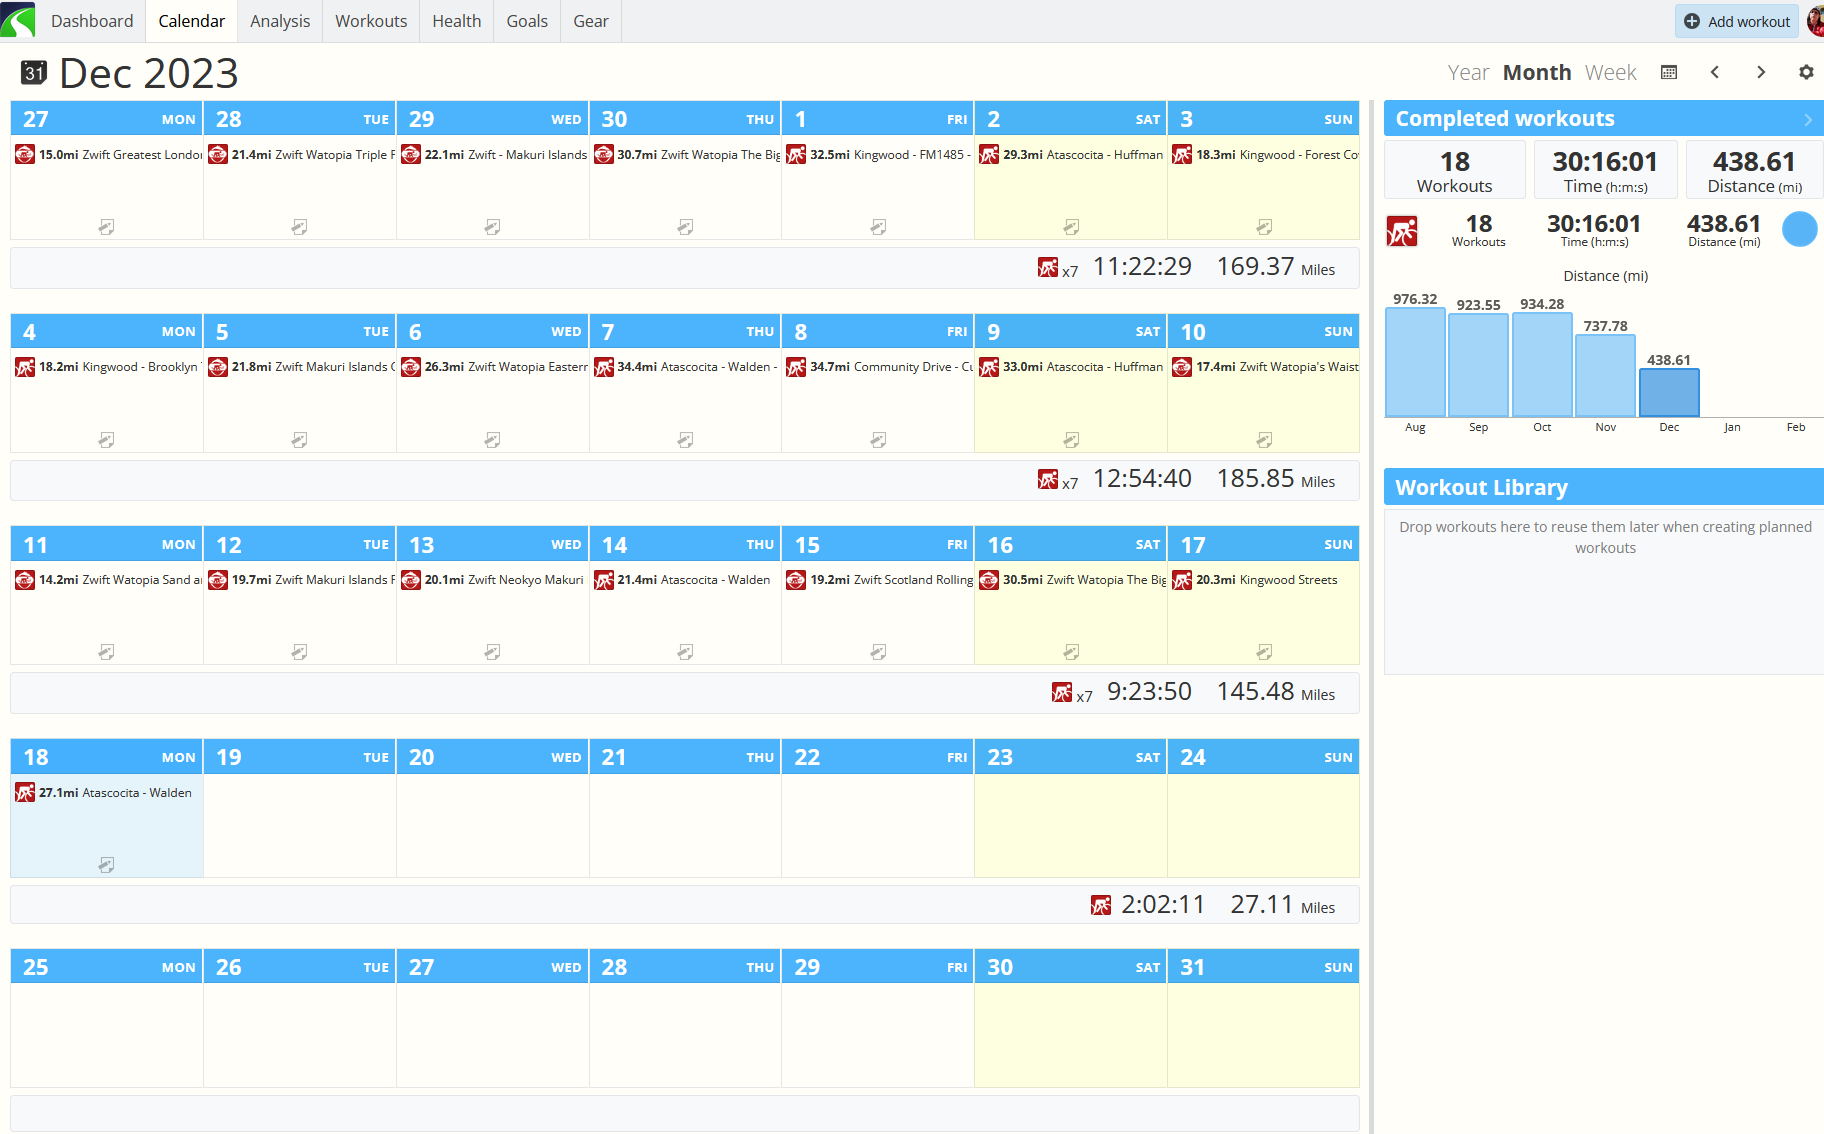
Task: Open the 19.2mi Zwift Scotland Rolling workout
Action: point(879,580)
